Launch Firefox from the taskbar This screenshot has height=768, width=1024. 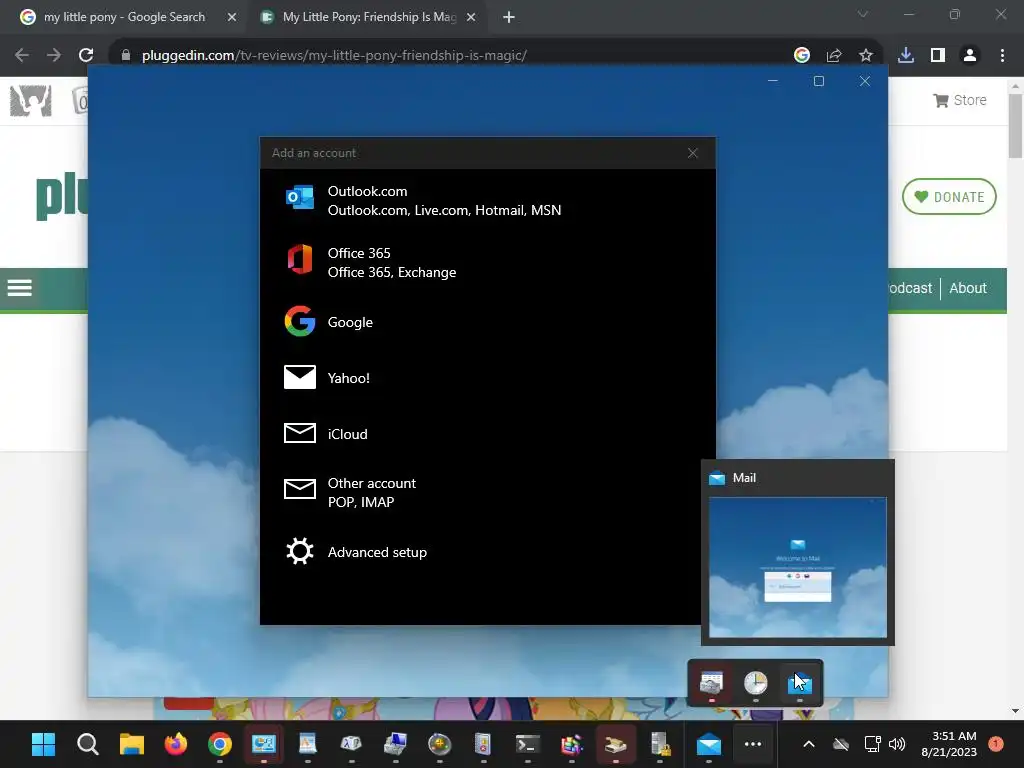(176, 744)
